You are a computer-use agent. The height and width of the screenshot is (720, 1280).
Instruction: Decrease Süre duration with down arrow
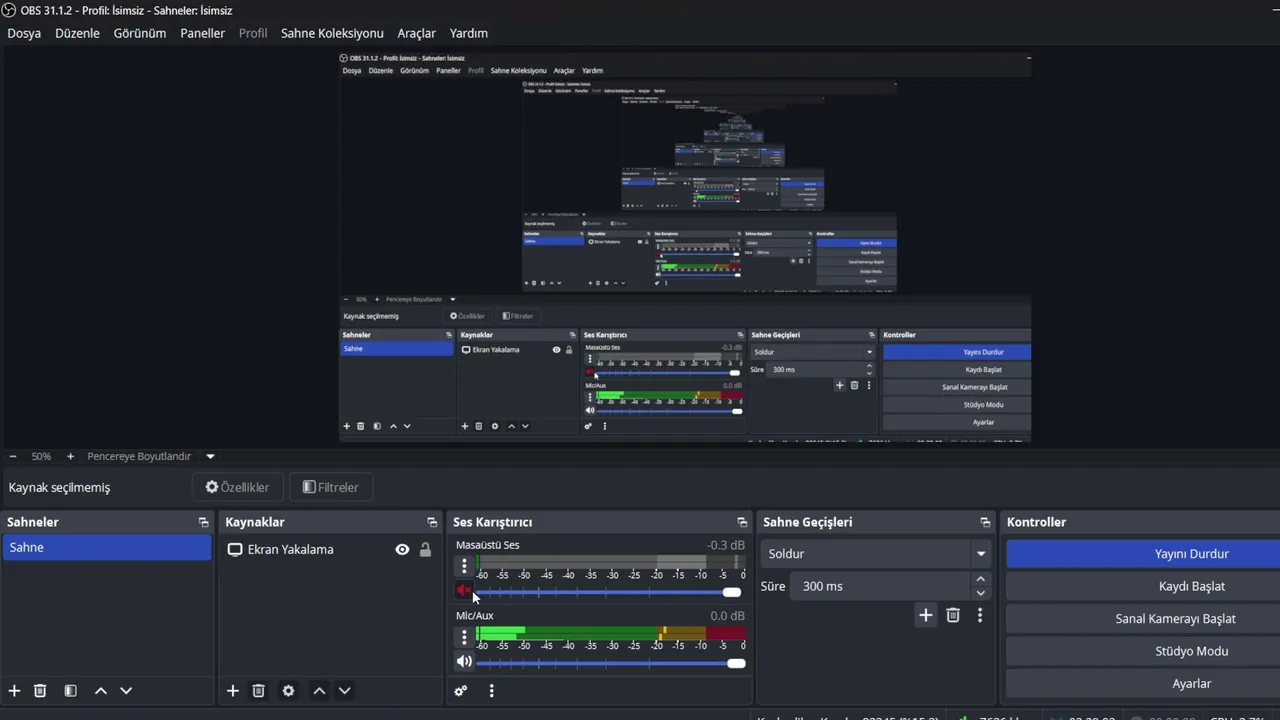pos(980,593)
